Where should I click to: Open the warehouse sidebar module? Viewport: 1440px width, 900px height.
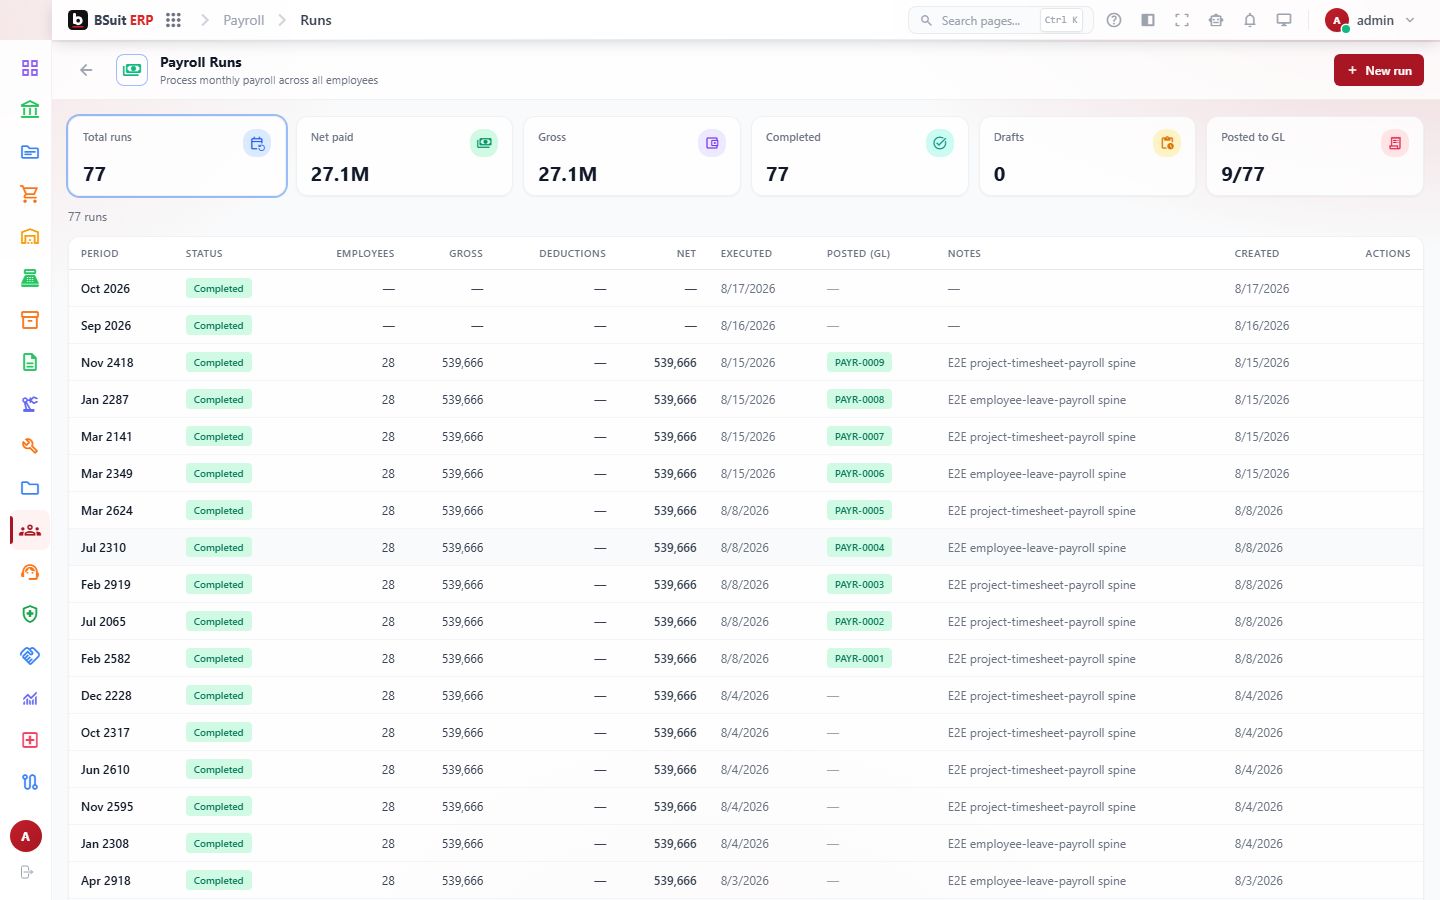[x=30, y=236]
